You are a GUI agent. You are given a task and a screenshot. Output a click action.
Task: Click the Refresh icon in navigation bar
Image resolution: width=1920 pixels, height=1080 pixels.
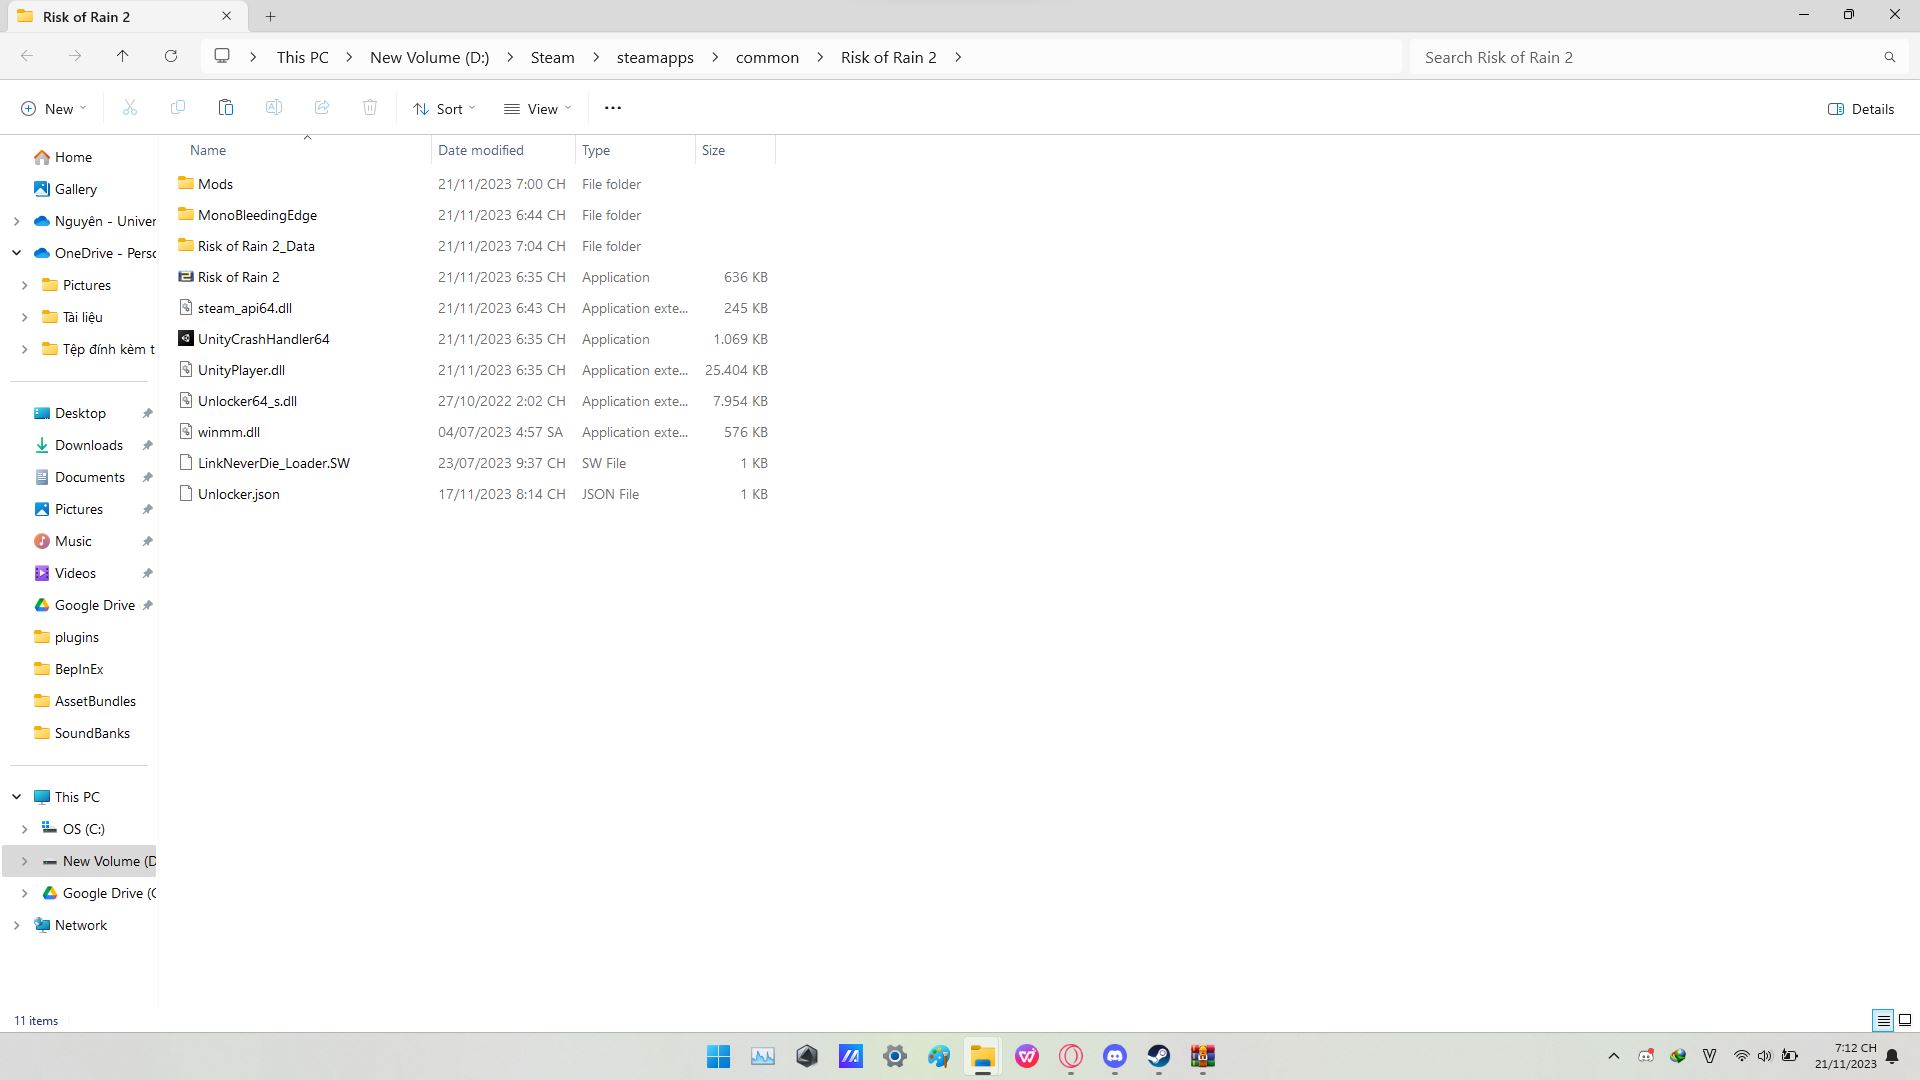[x=171, y=57]
